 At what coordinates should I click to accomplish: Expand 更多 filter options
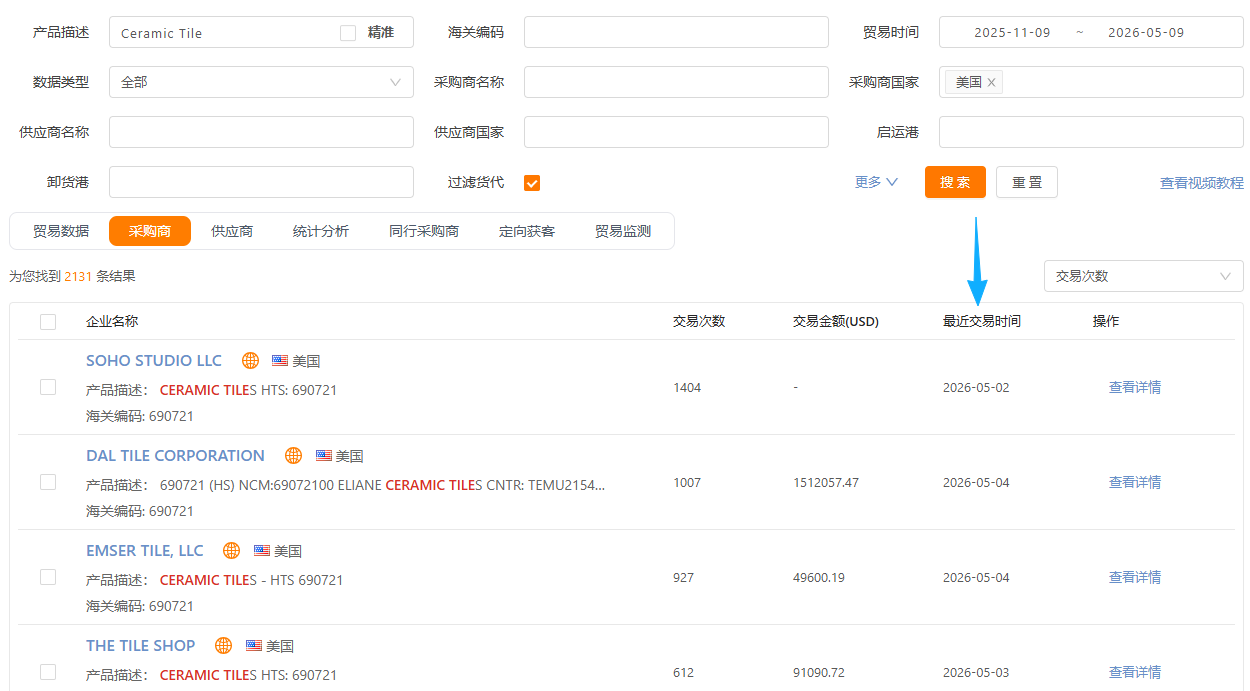pos(876,182)
